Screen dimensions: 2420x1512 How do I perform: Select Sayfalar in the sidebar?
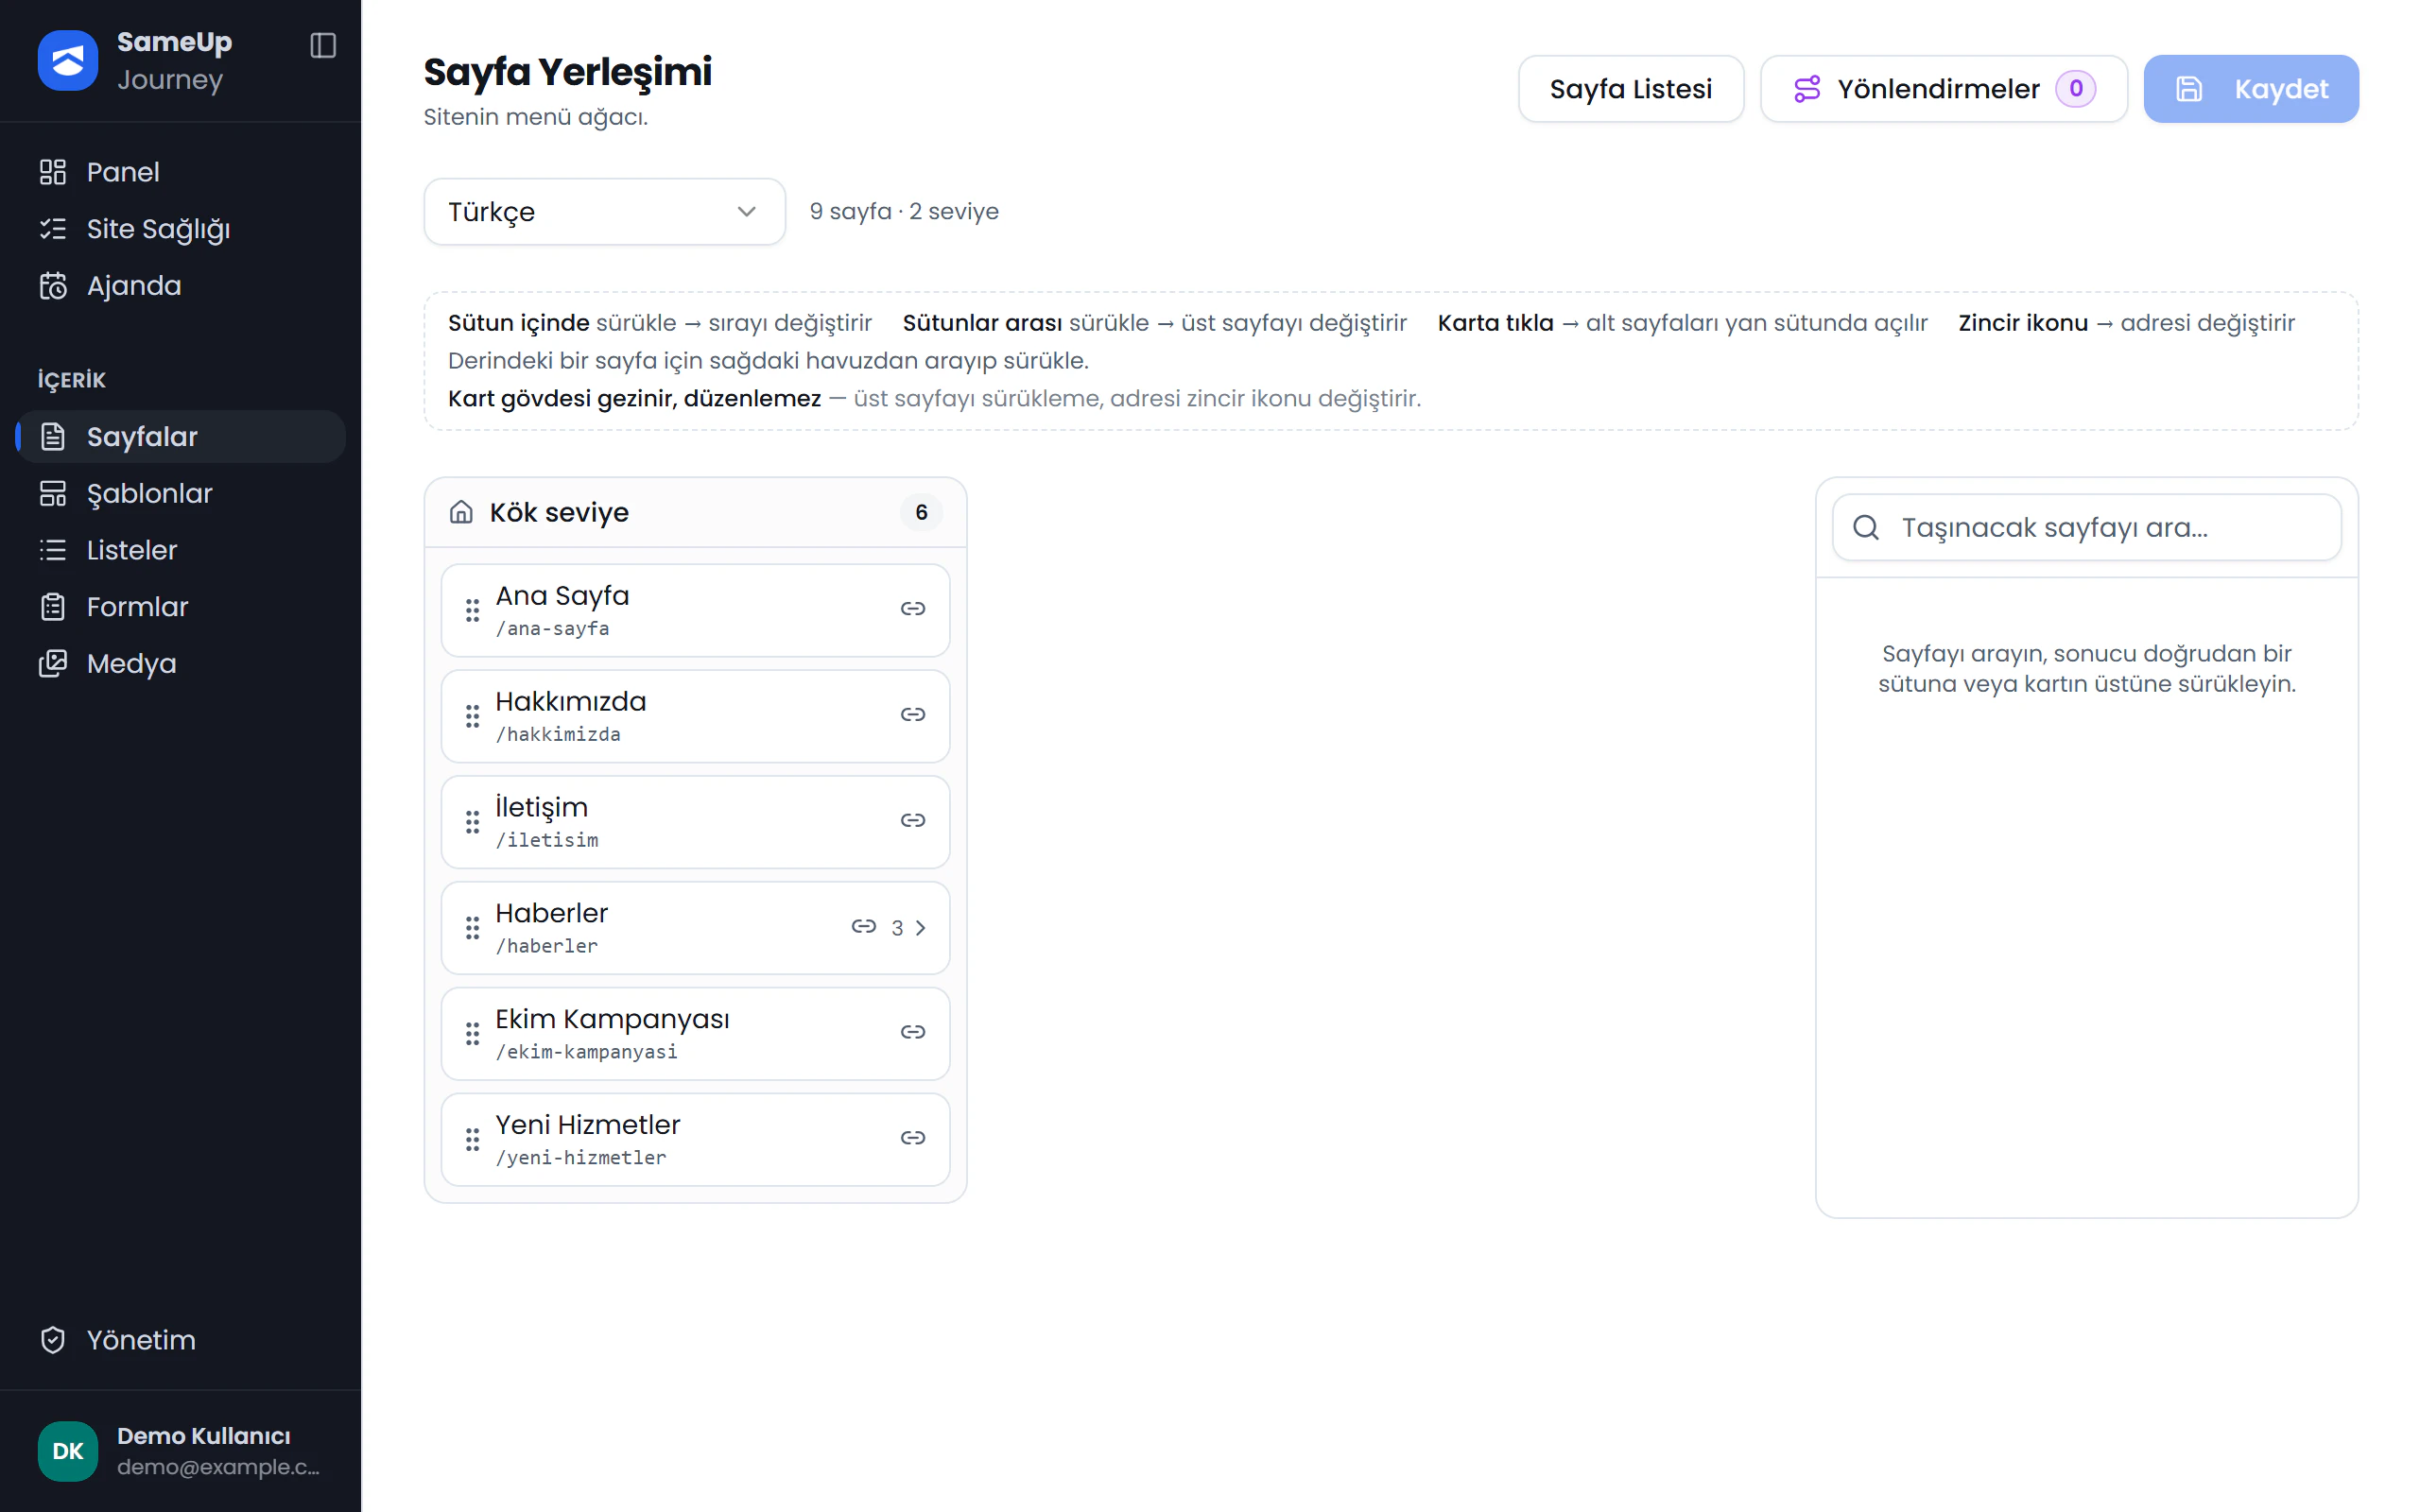click(x=181, y=436)
